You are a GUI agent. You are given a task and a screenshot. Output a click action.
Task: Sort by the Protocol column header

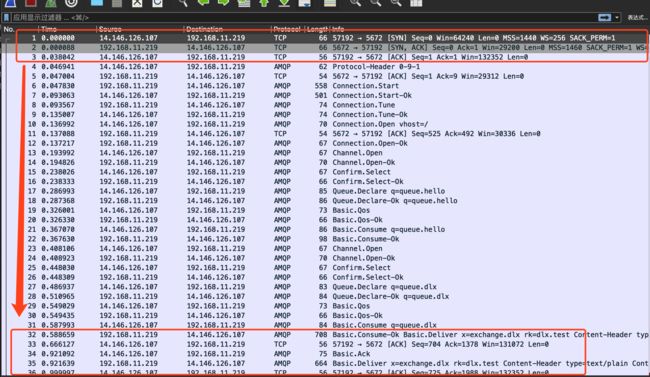(x=287, y=29)
